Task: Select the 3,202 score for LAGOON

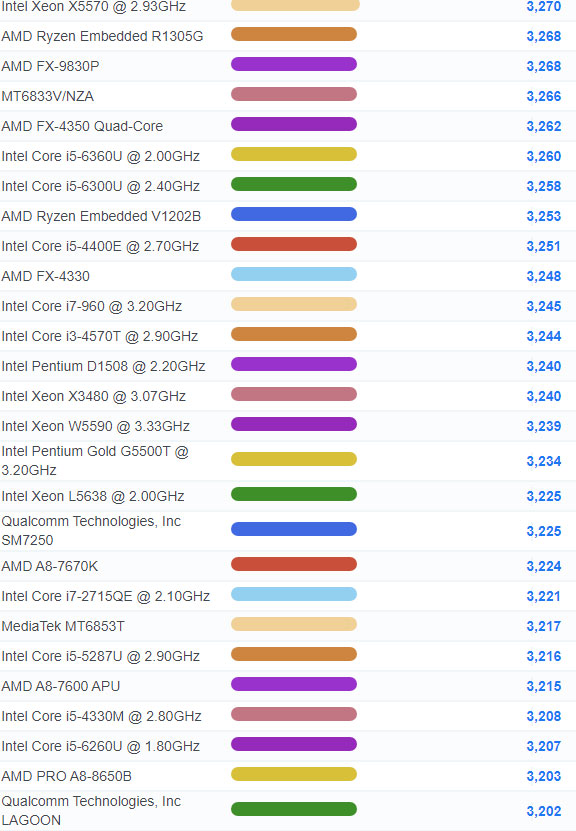Action: click(x=544, y=811)
